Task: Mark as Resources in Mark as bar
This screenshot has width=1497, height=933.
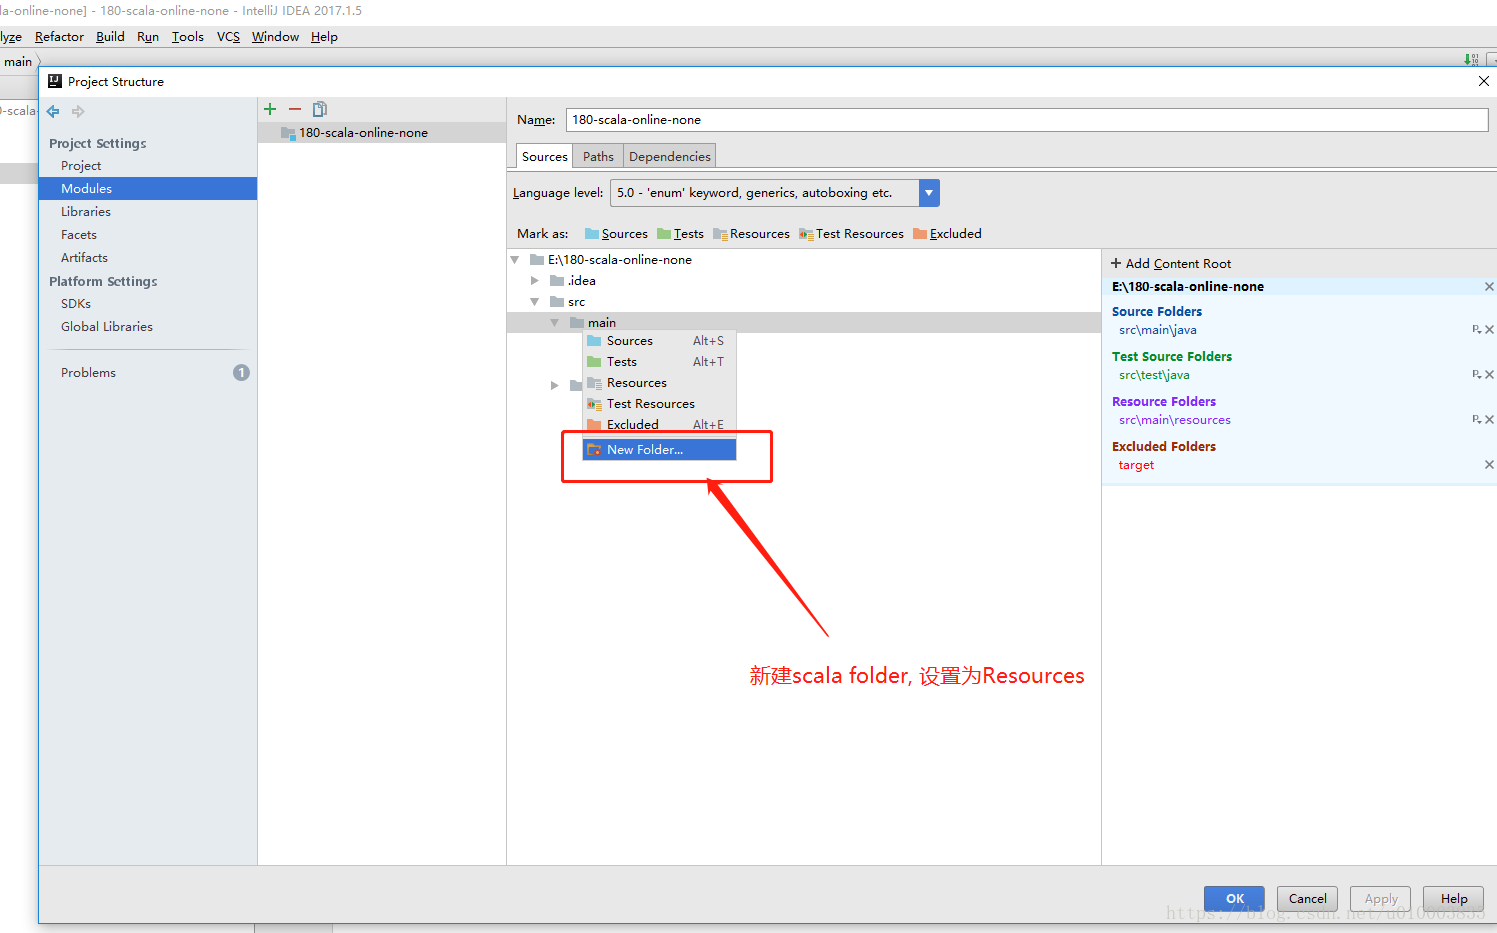Action: click(x=751, y=234)
